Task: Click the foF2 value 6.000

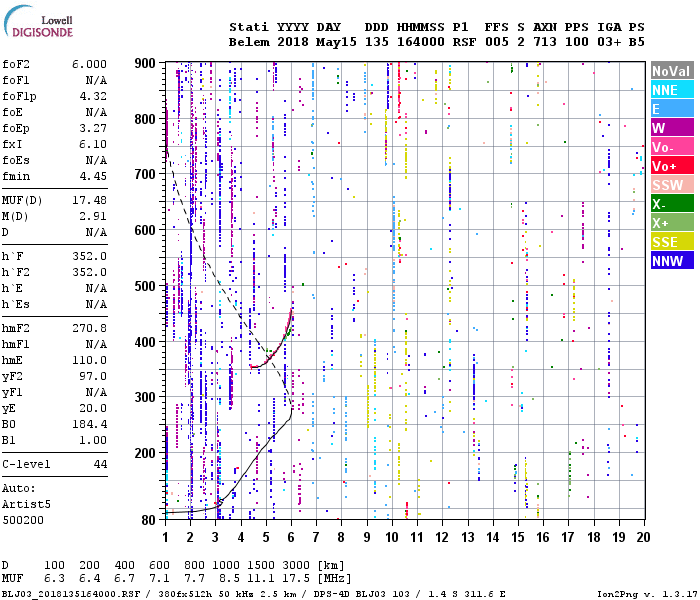Action: click(x=89, y=64)
